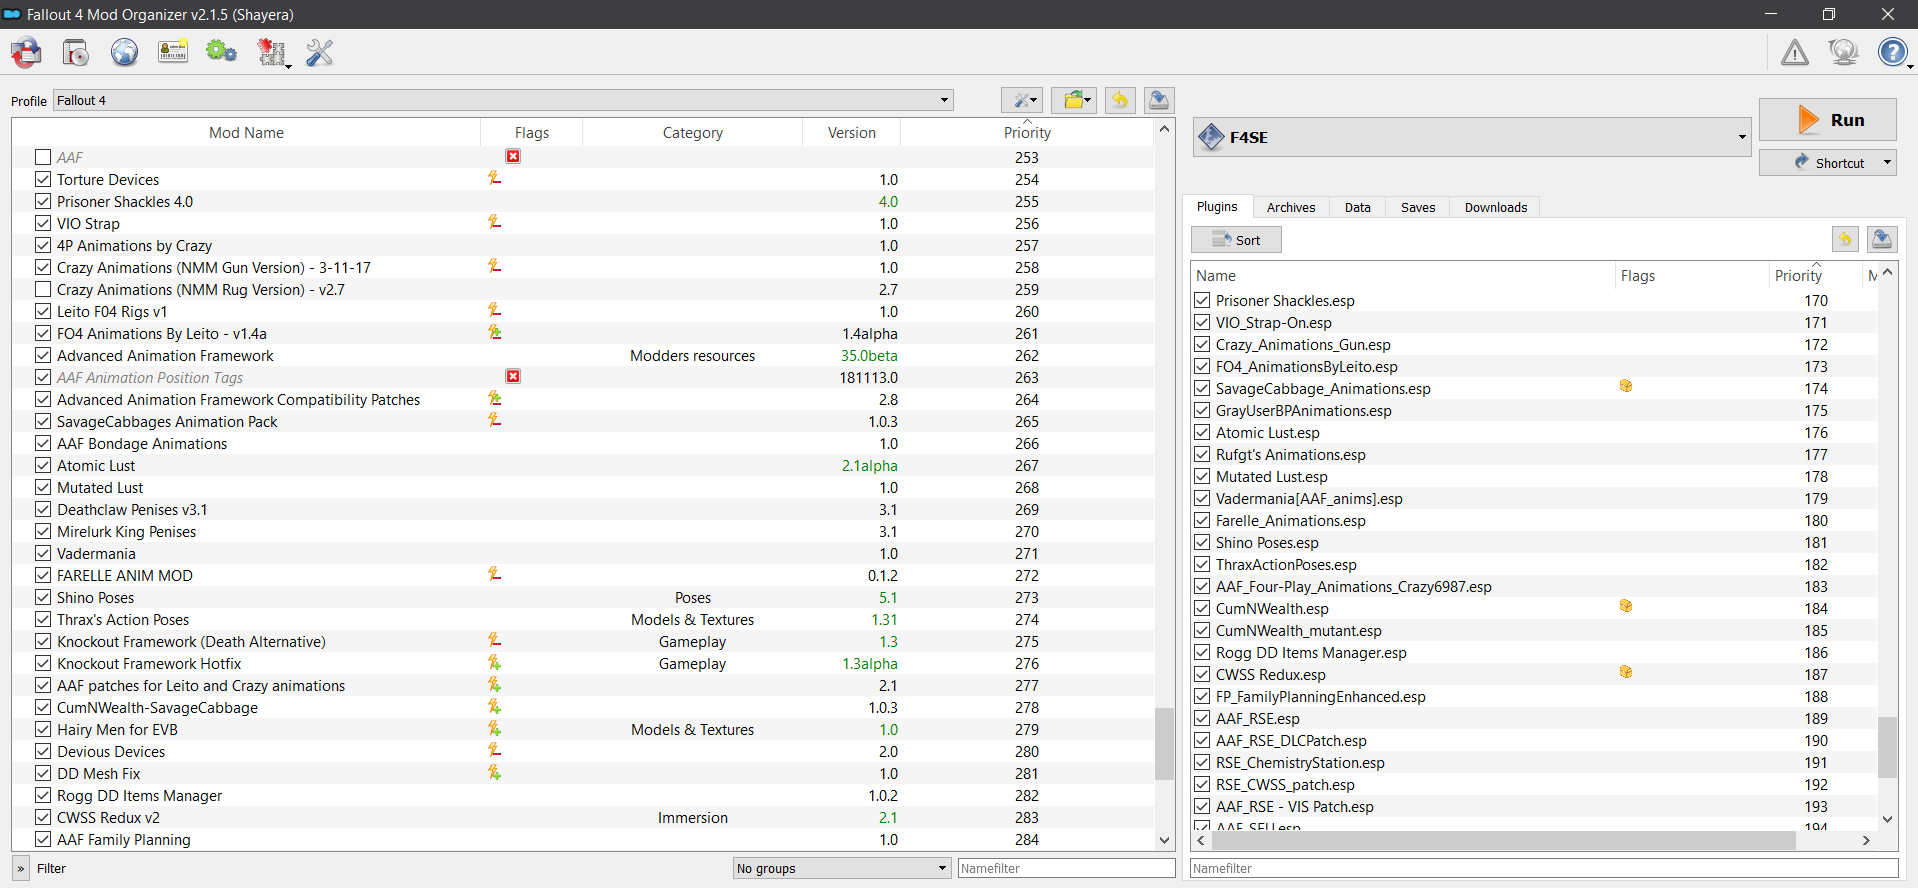The width and height of the screenshot is (1918, 888).
Task: Click the Sort plugins button
Action: (x=1236, y=239)
